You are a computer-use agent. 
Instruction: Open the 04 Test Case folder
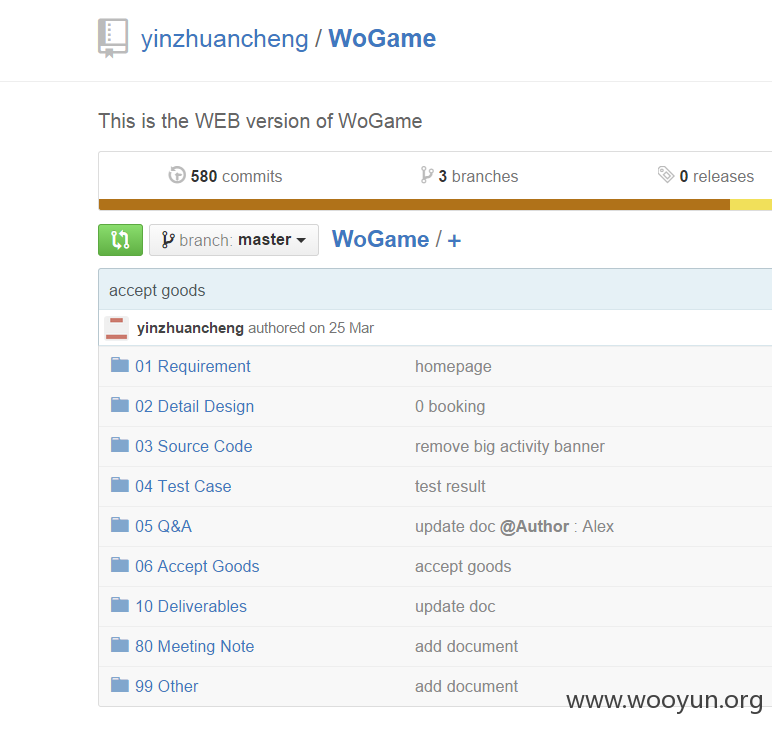click(183, 486)
